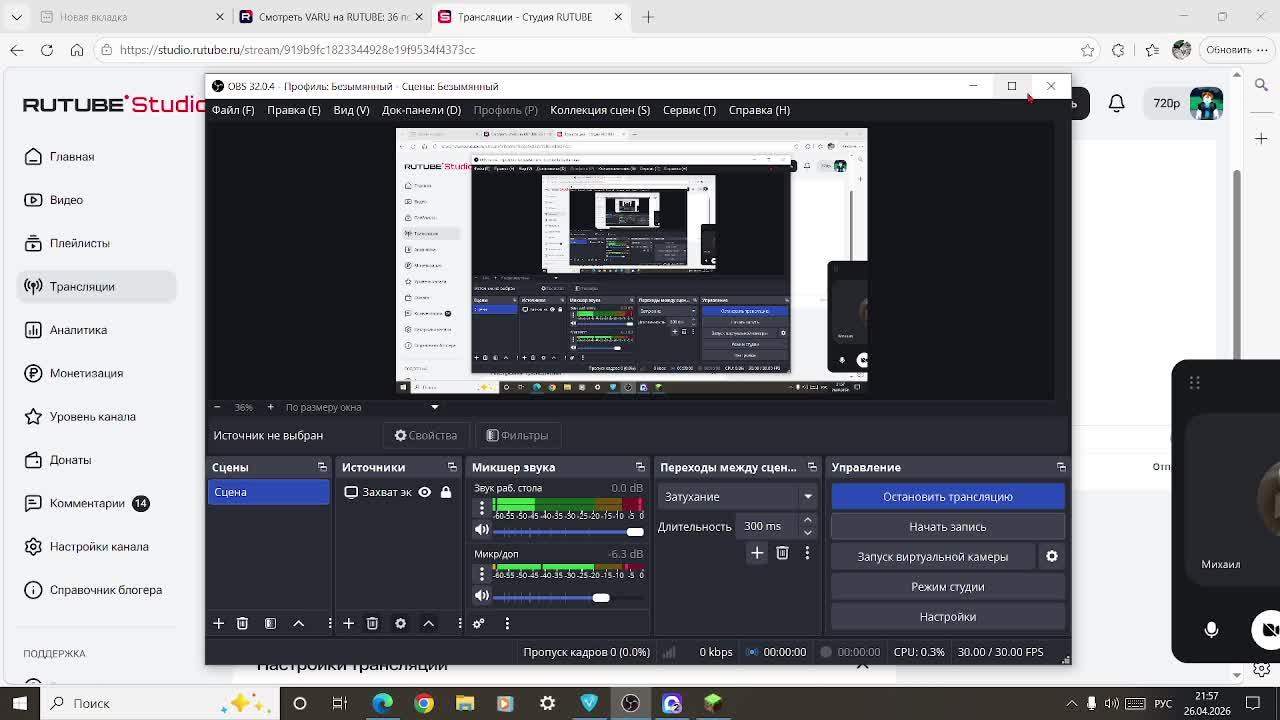Screen dimensions: 1280x720
Task: Zoom out the preview with minus icon
Action: click(x=217, y=407)
